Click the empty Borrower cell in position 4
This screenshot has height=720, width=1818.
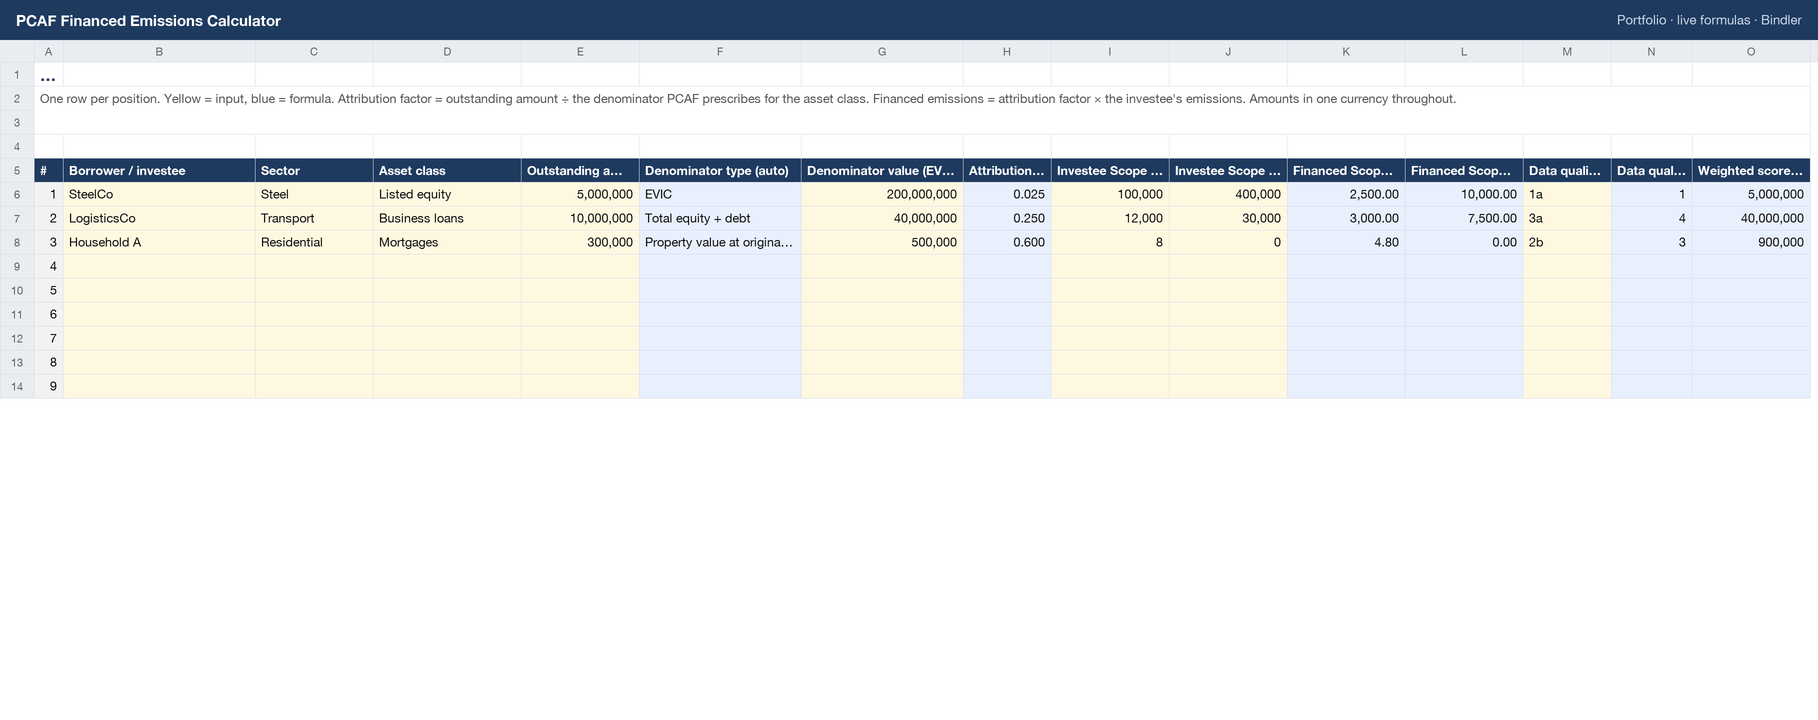159,266
